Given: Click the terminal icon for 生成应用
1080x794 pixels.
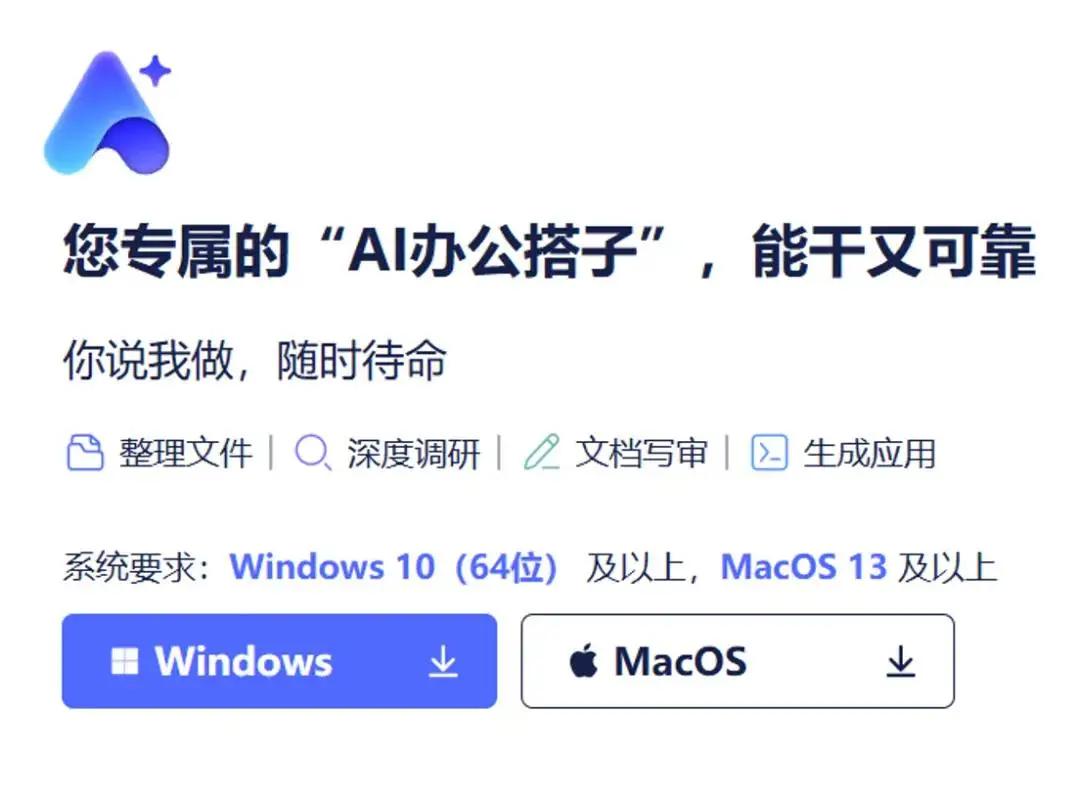Looking at the screenshot, I should coord(769,452).
